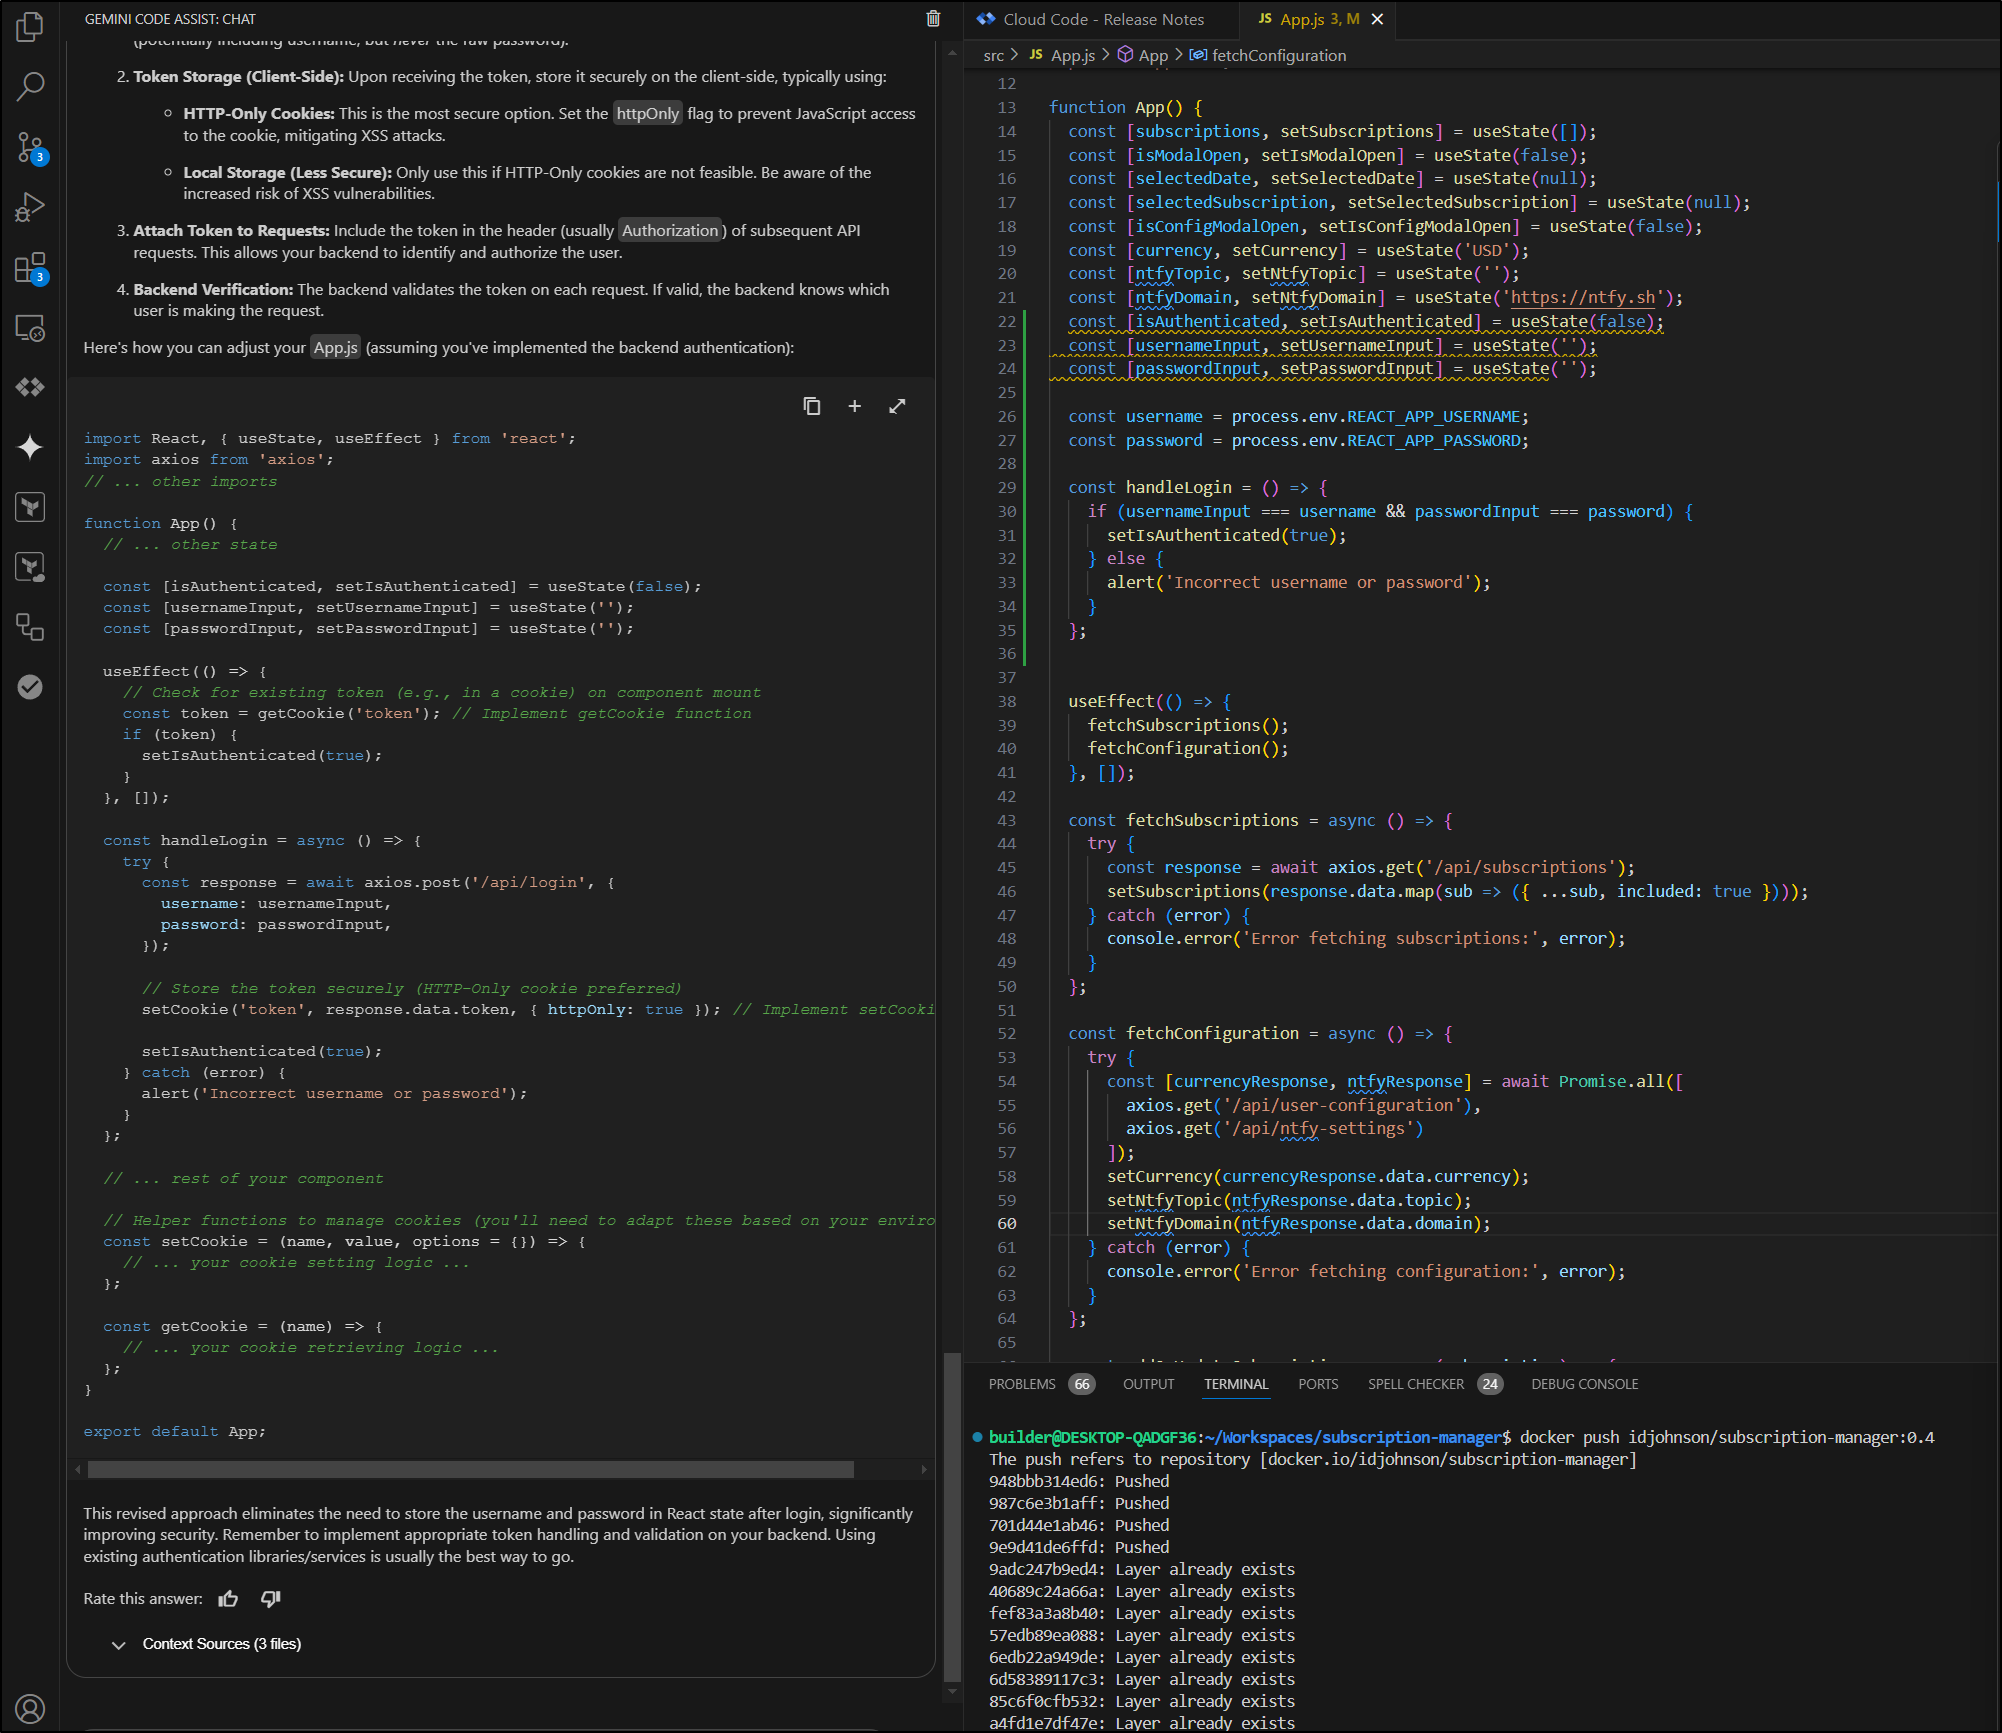Click the src breadcrumb segment
The image size is (2002, 1733).
coord(993,56)
